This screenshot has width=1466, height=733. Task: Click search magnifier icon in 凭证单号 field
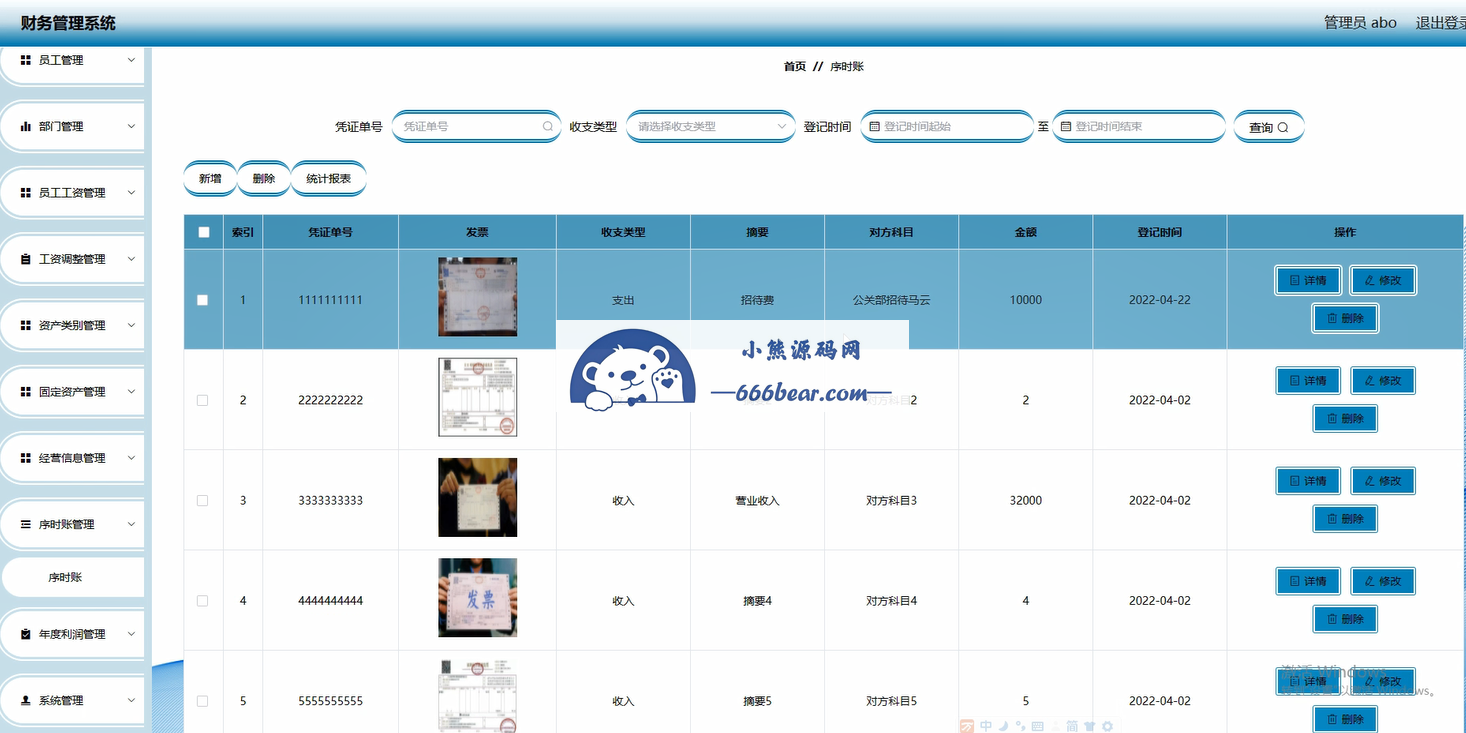(547, 127)
